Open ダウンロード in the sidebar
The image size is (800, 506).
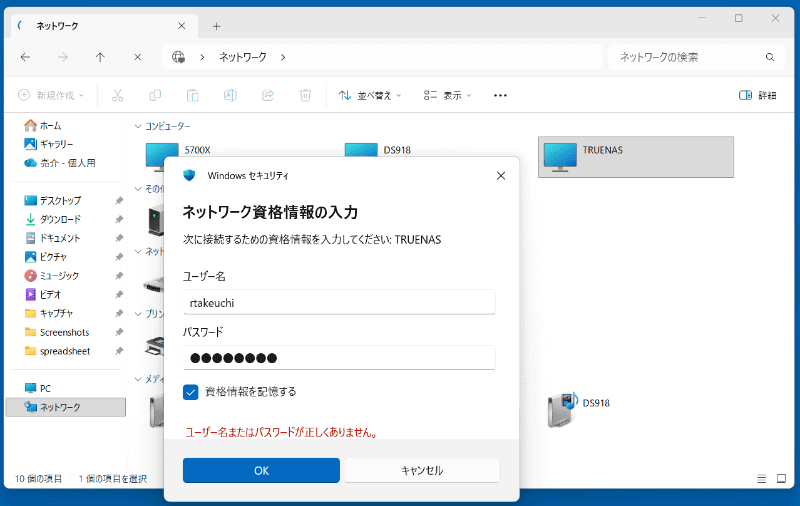53,219
